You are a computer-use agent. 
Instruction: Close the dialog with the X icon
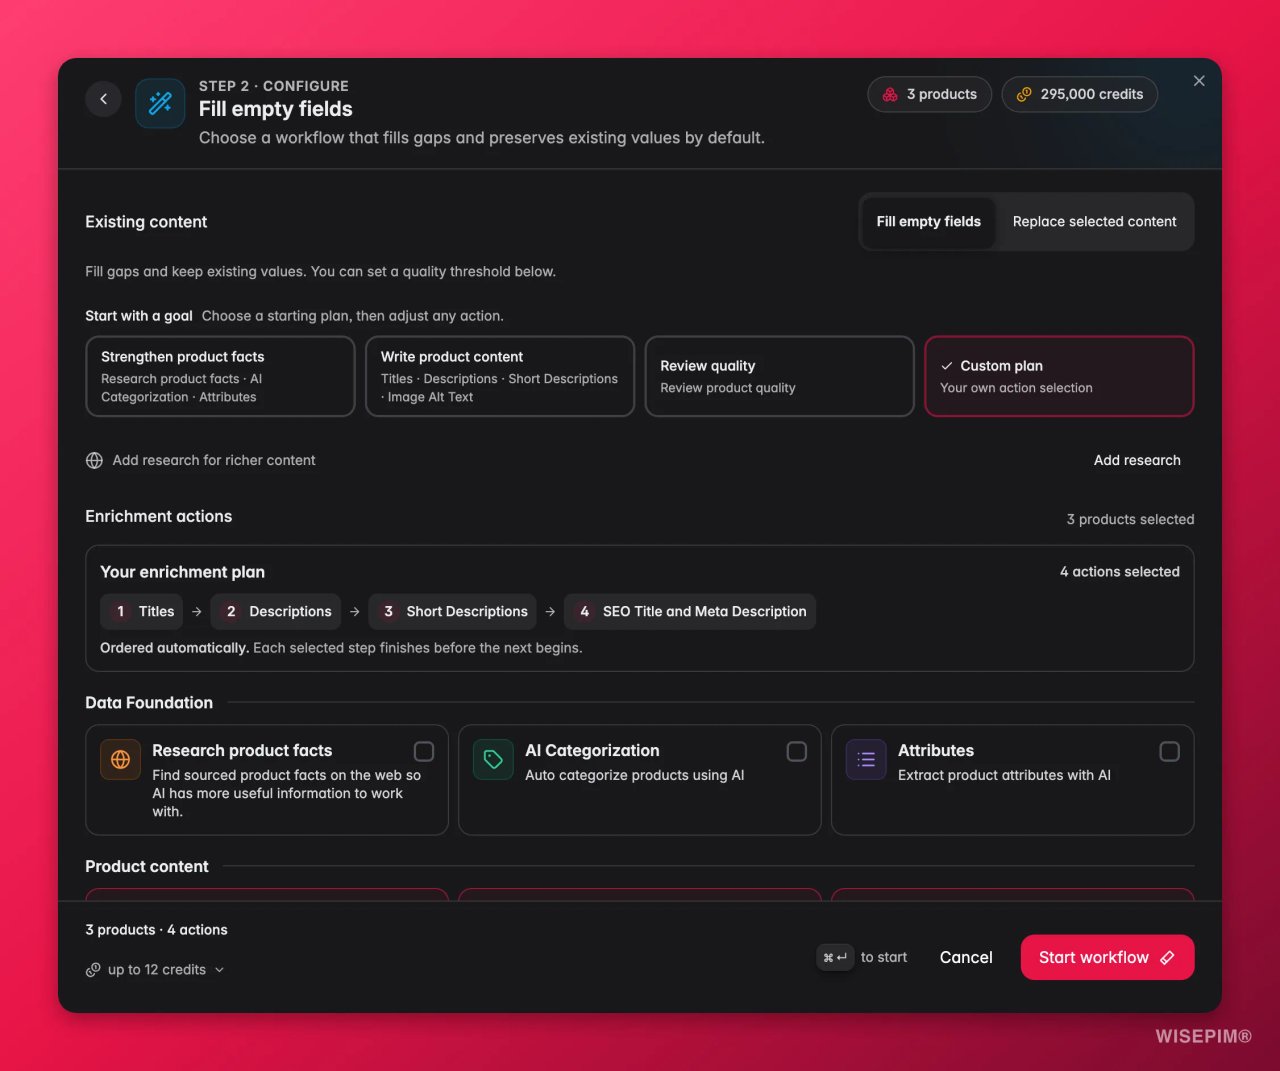[x=1199, y=81]
